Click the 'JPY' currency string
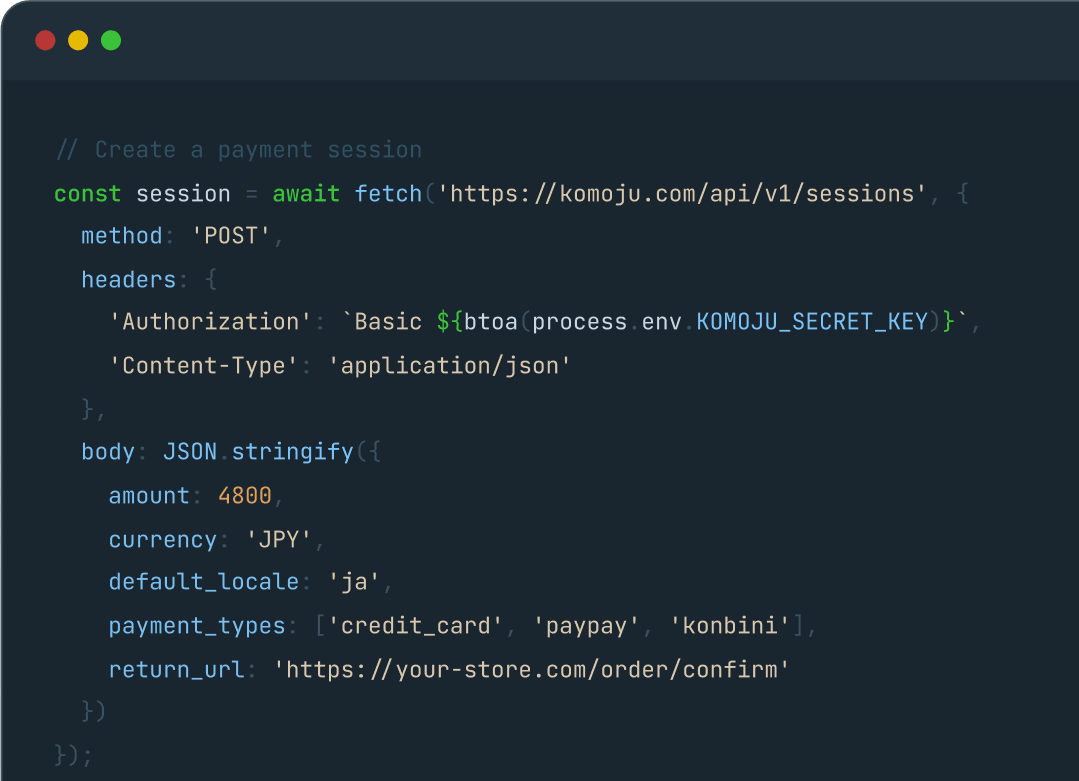The image size is (1079, 781). click(279, 539)
